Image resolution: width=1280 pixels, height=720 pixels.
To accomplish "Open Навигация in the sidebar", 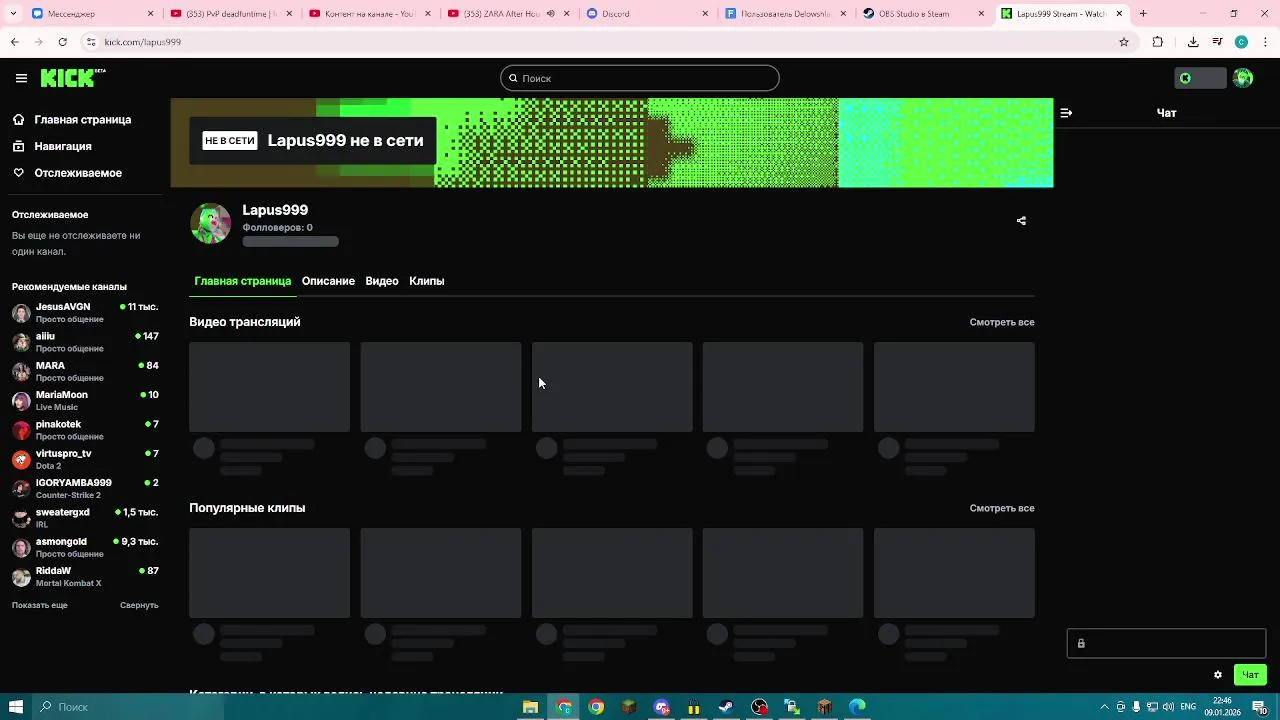I will coord(63,146).
